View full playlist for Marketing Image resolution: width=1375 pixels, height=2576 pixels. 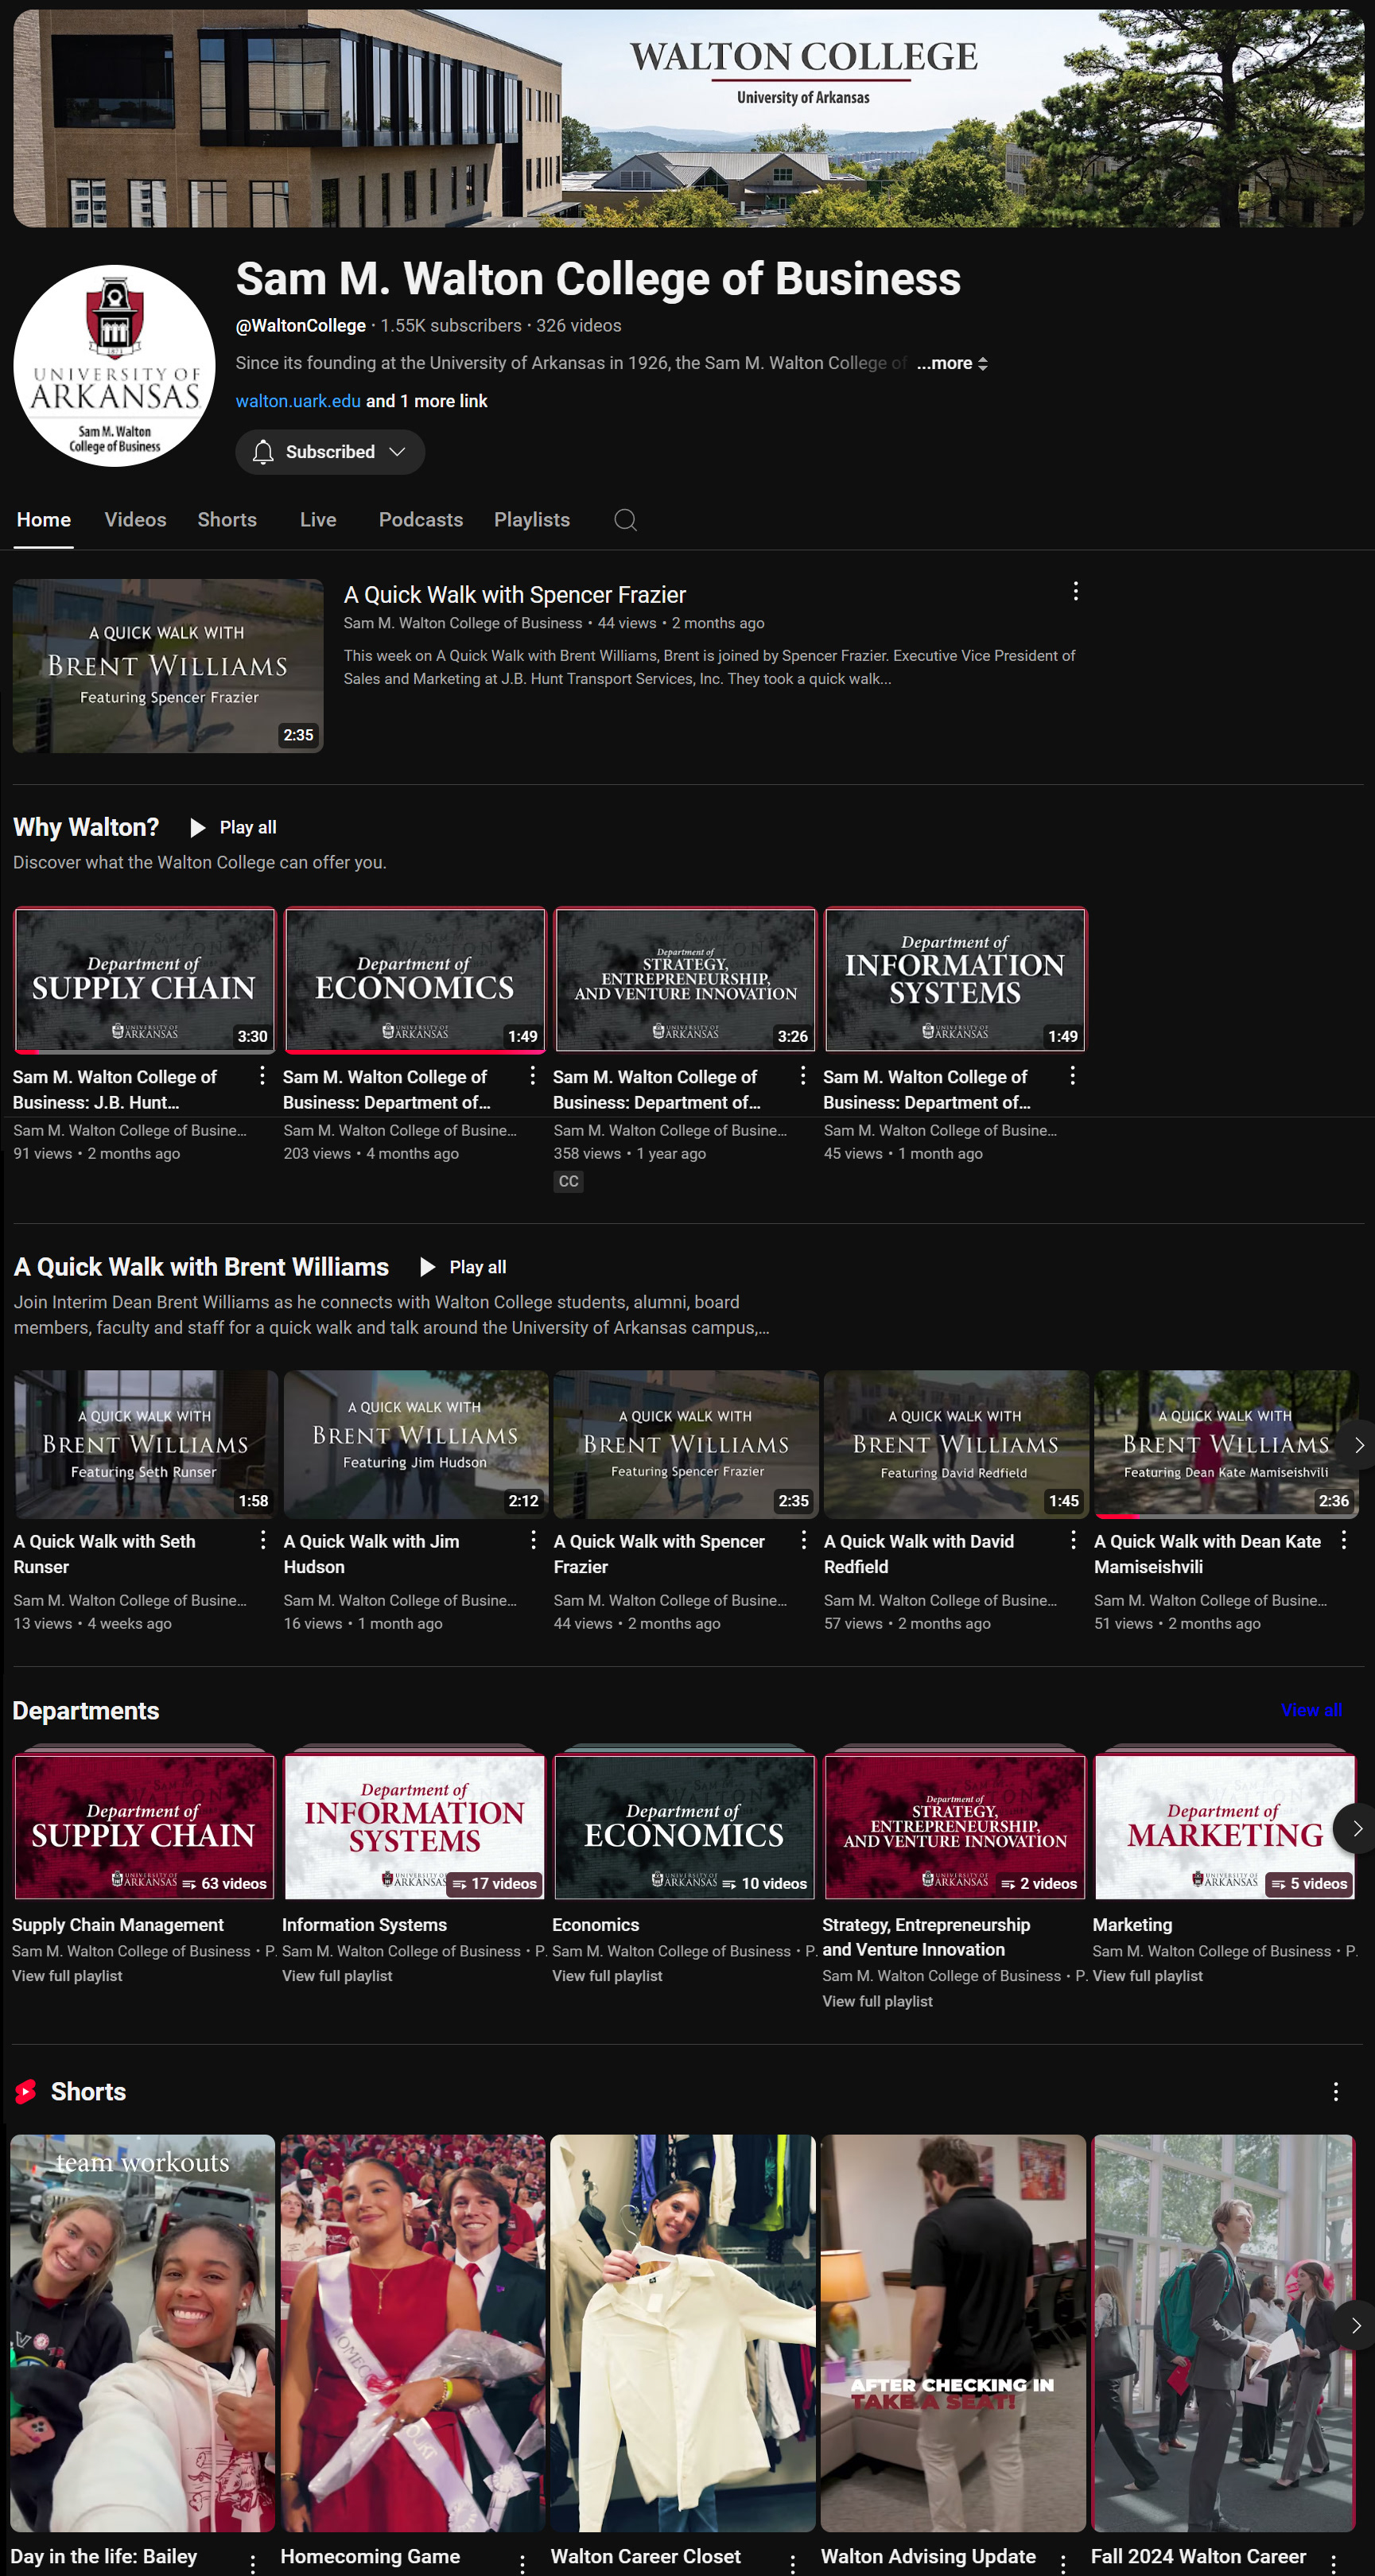click(1147, 1976)
